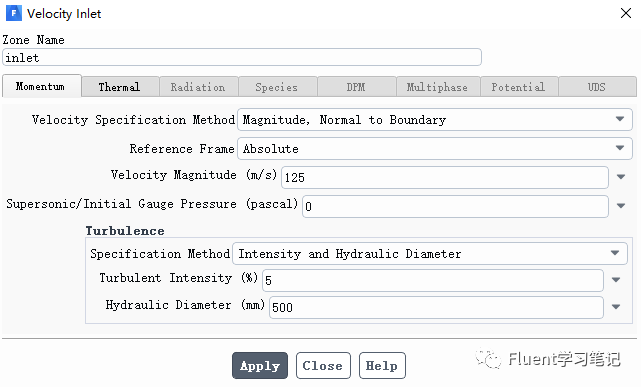Image resolution: width=641 pixels, height=387 pixels.
Task: Click the Hydraulic Diameter value field
Action: pos(436,307)
